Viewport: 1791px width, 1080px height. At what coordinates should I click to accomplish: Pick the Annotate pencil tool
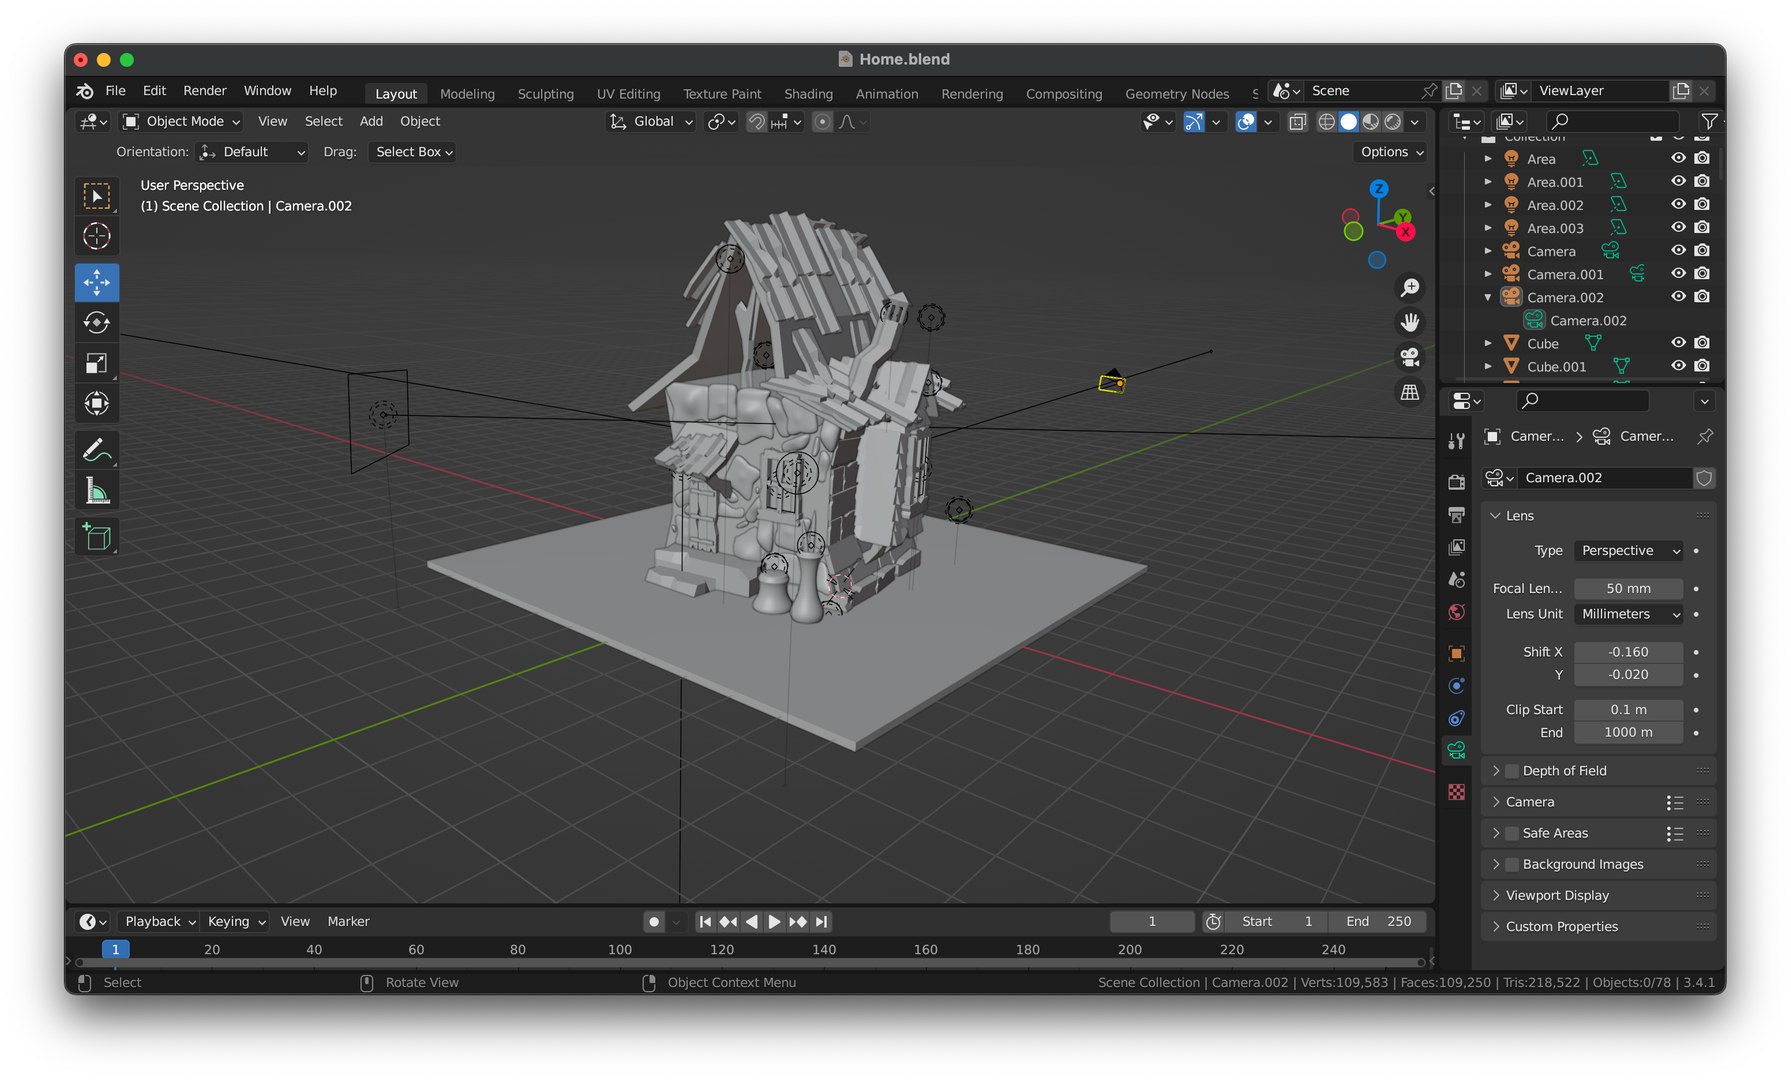coord(97,451)
